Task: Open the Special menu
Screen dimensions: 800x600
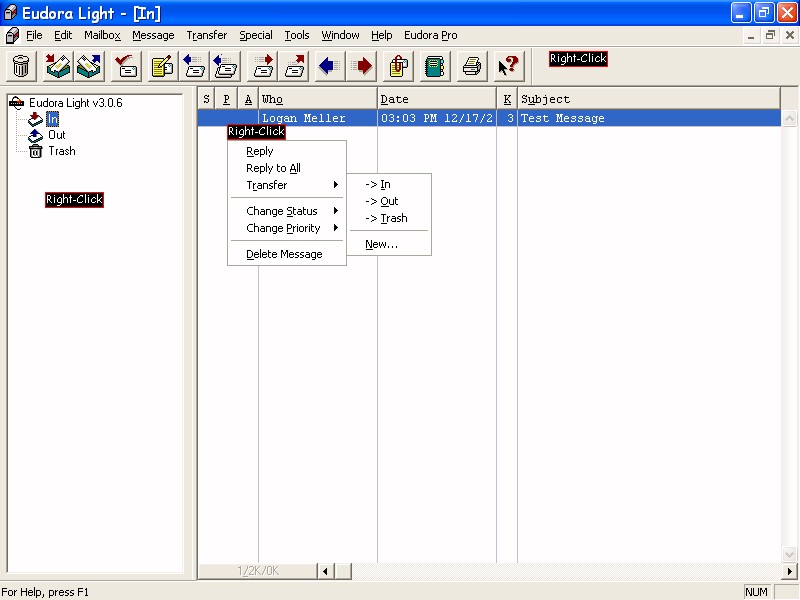Action: 256,35
